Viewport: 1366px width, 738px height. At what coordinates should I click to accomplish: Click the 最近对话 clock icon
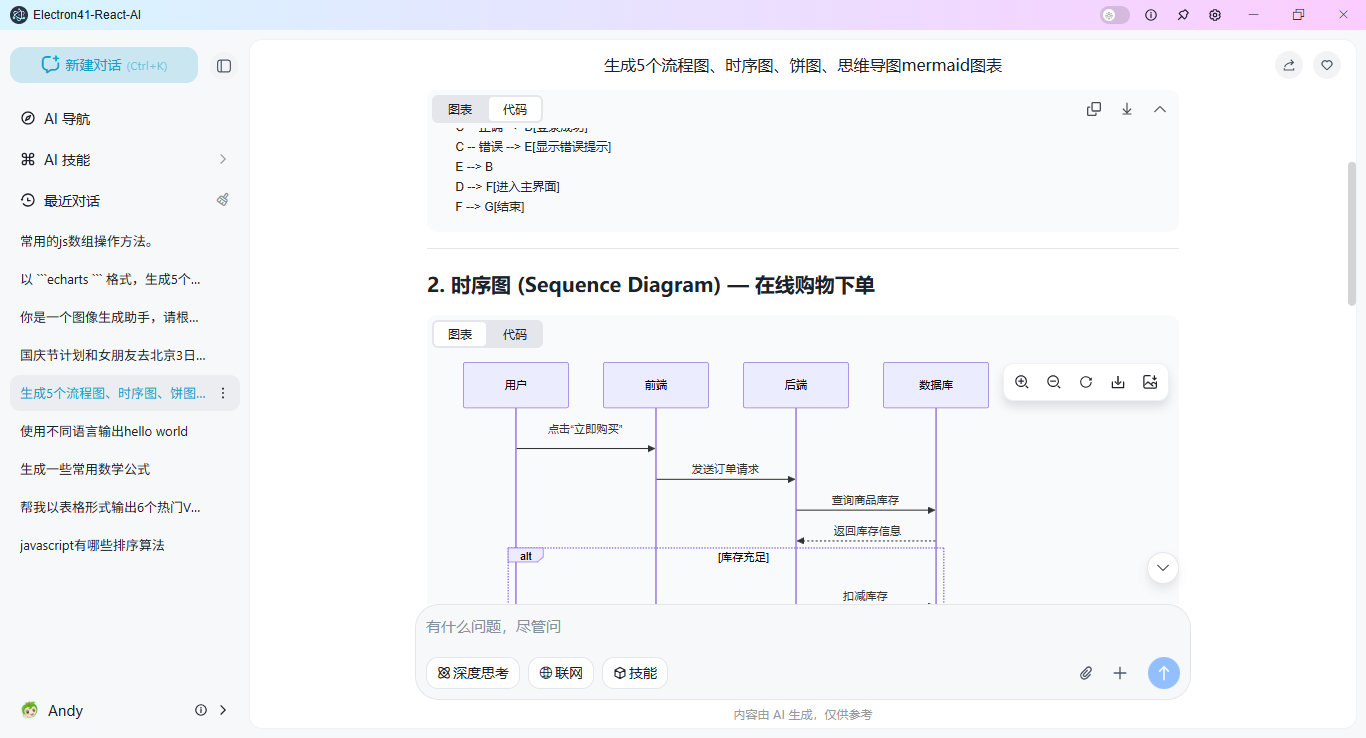pyautogui.click(x=28, y=200)
